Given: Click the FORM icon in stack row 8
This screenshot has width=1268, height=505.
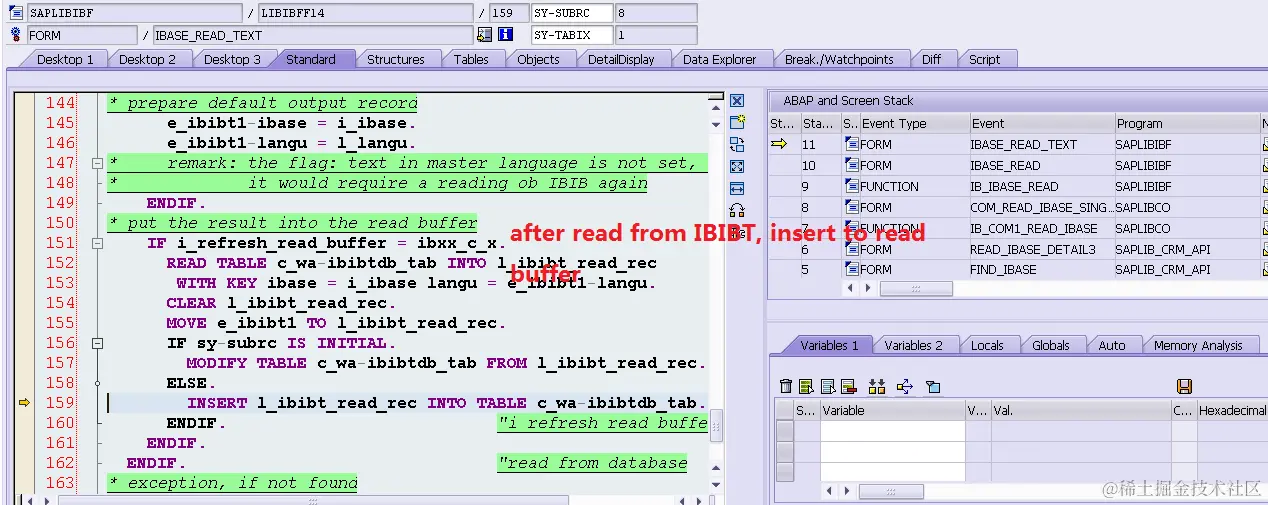Looking at the screenshot, I should pyautogui.click(x=852, y=207).
